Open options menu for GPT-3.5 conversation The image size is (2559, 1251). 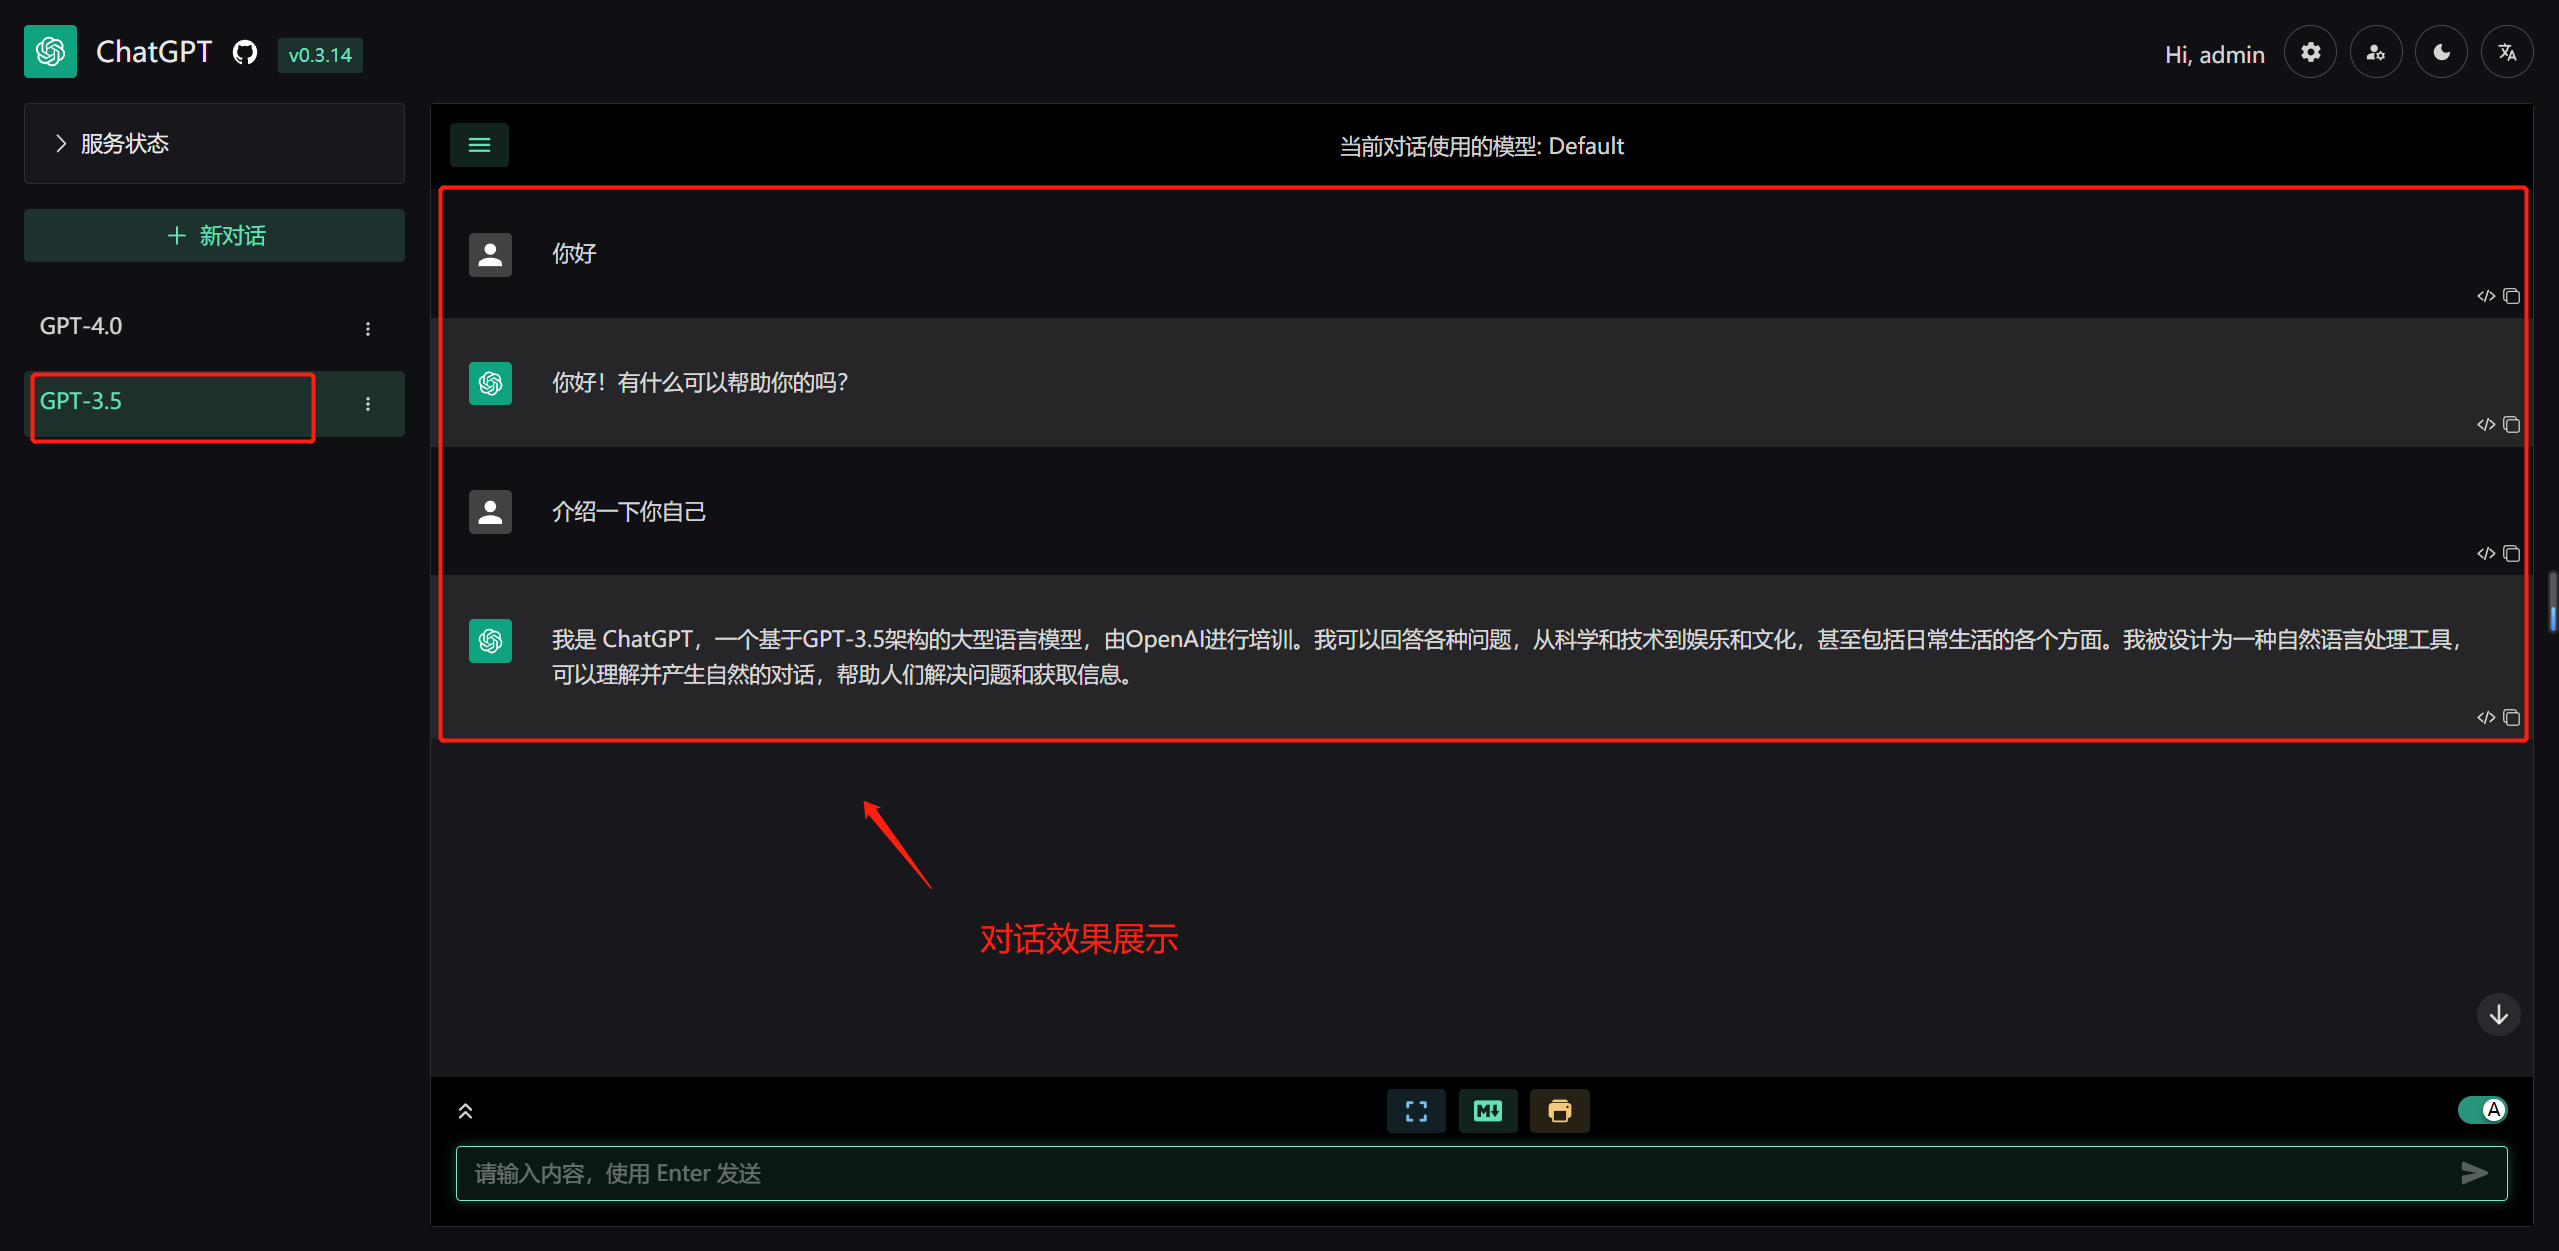[367, 404]
